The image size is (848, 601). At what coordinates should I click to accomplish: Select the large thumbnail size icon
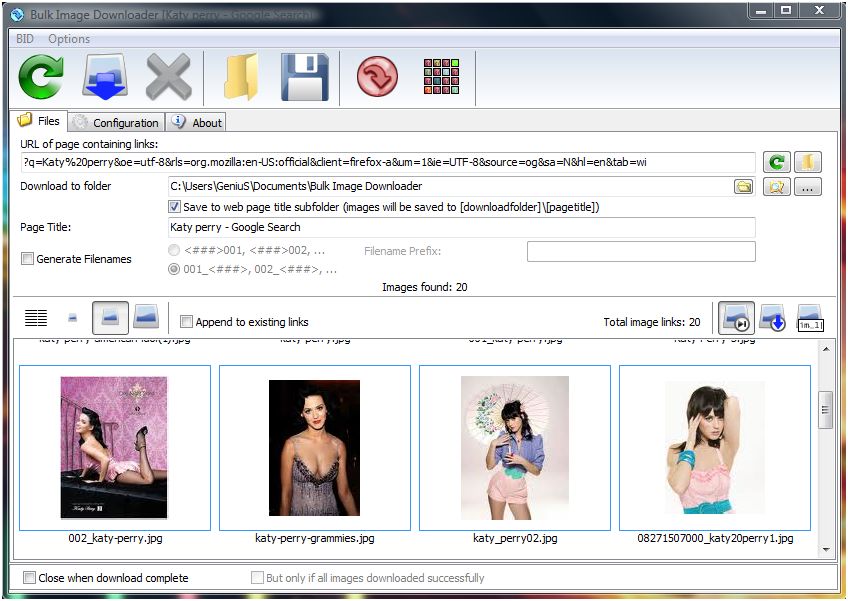pos(146,318)
